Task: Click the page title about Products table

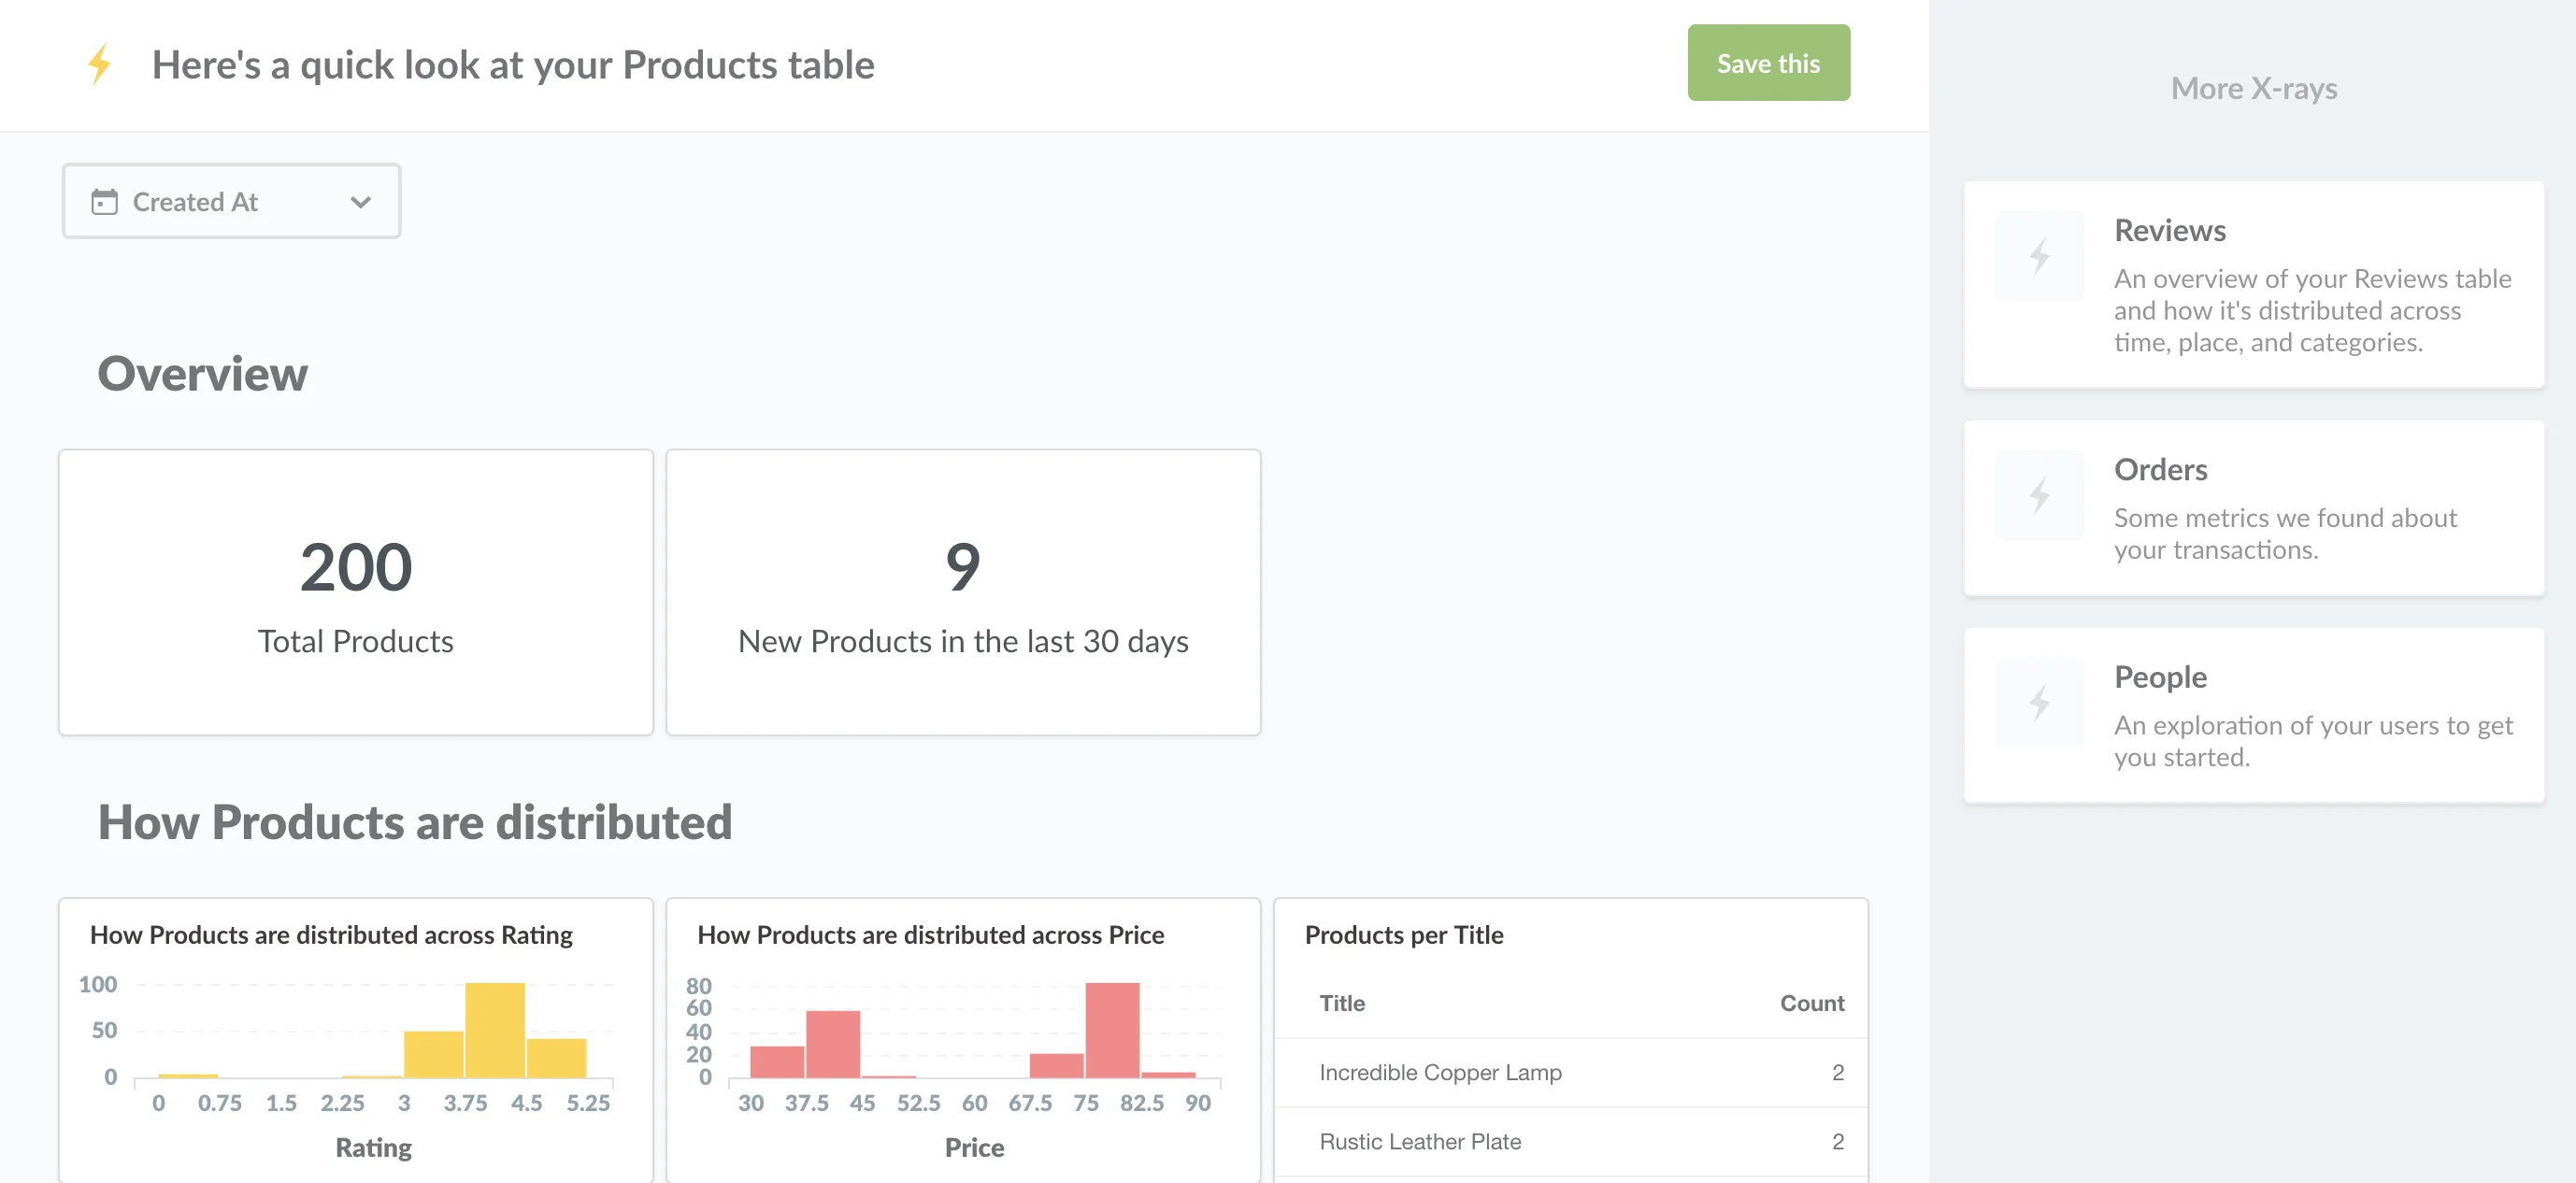Action: coord(513,65)
